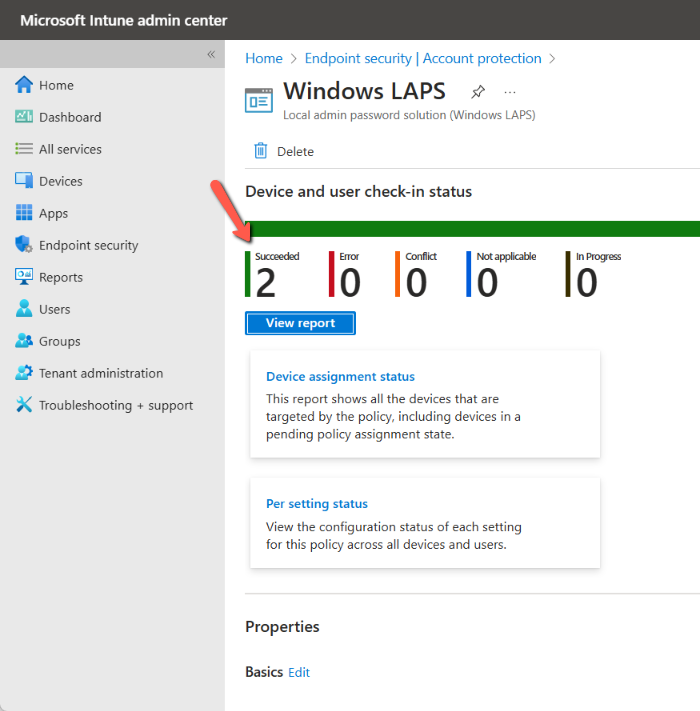The image size is (700, 711).
Task: Click the In Progress count value
Action: pos(586,282)
